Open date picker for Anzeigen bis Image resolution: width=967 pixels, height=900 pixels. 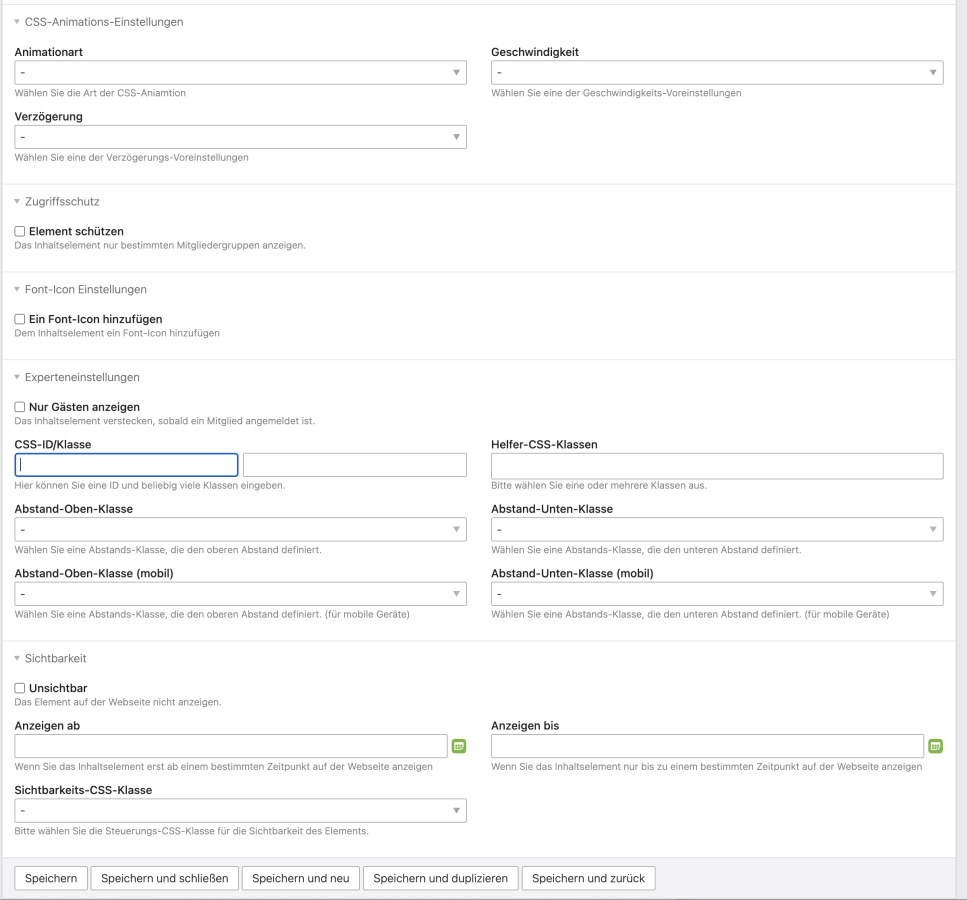point(936,746)
